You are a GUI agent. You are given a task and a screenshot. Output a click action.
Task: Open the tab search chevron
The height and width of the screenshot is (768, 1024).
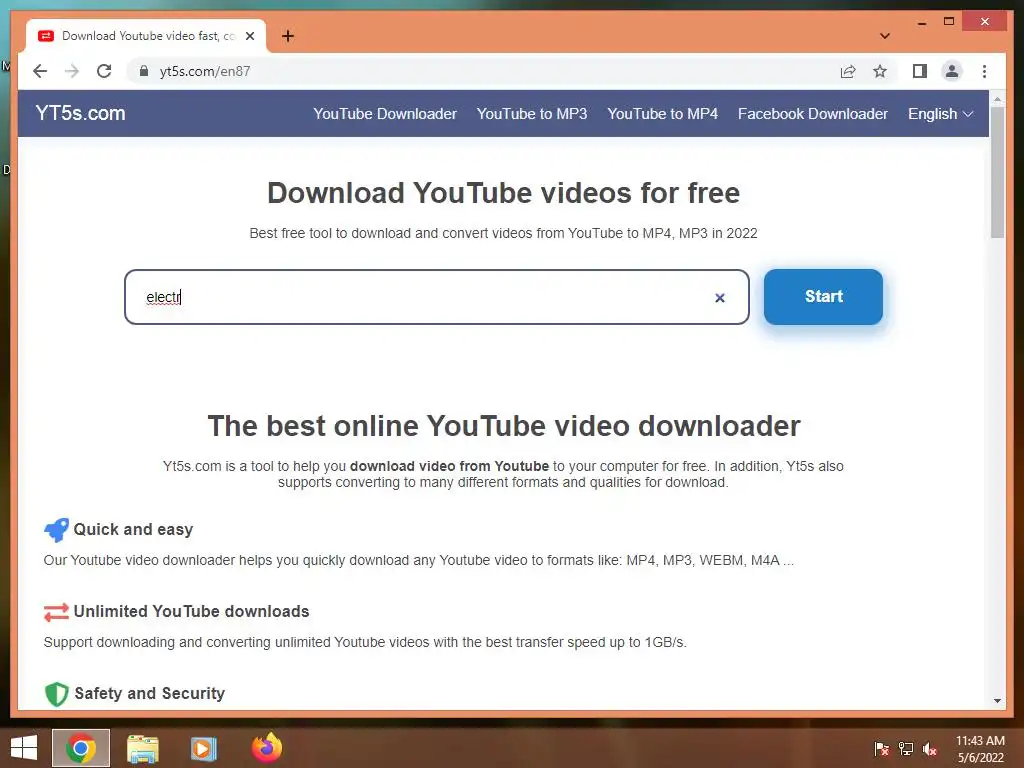pos(885,36)
